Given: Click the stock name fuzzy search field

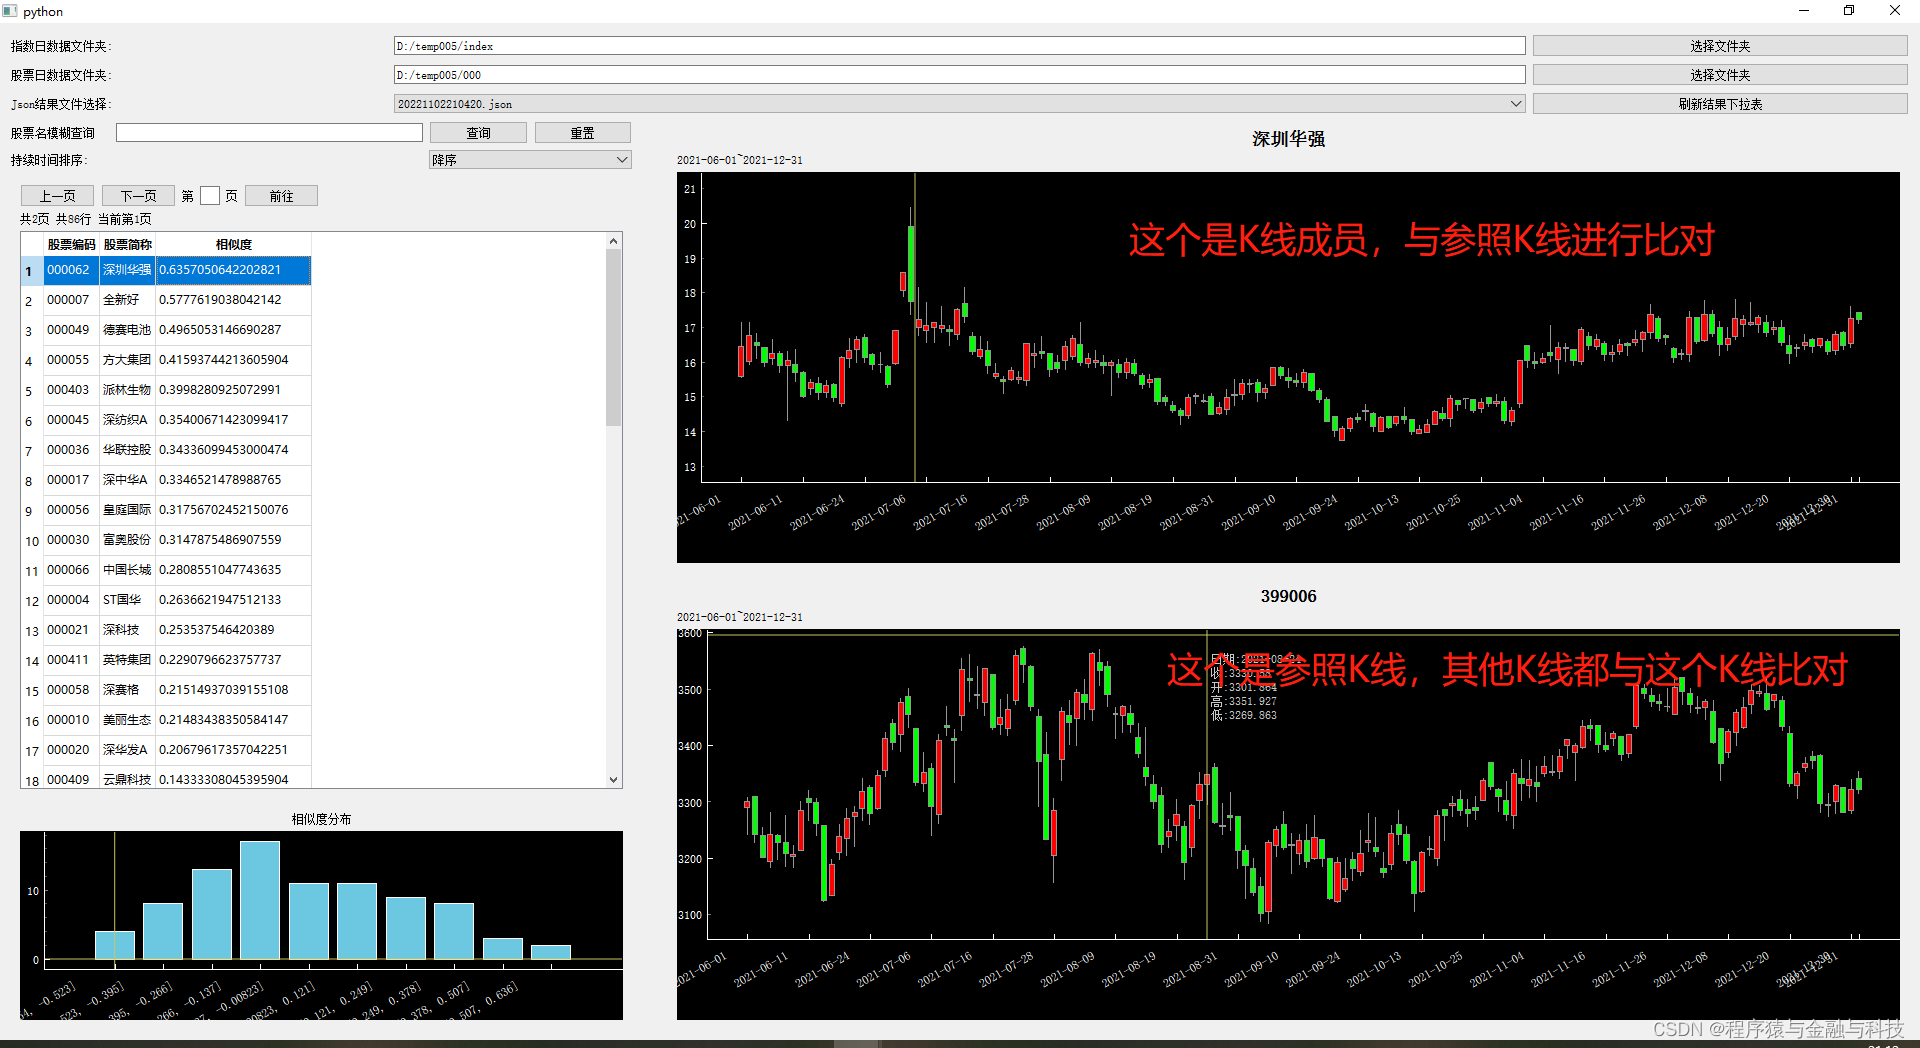Looking at the screenshot, I should pyautogui.click(x=268, y=131).
